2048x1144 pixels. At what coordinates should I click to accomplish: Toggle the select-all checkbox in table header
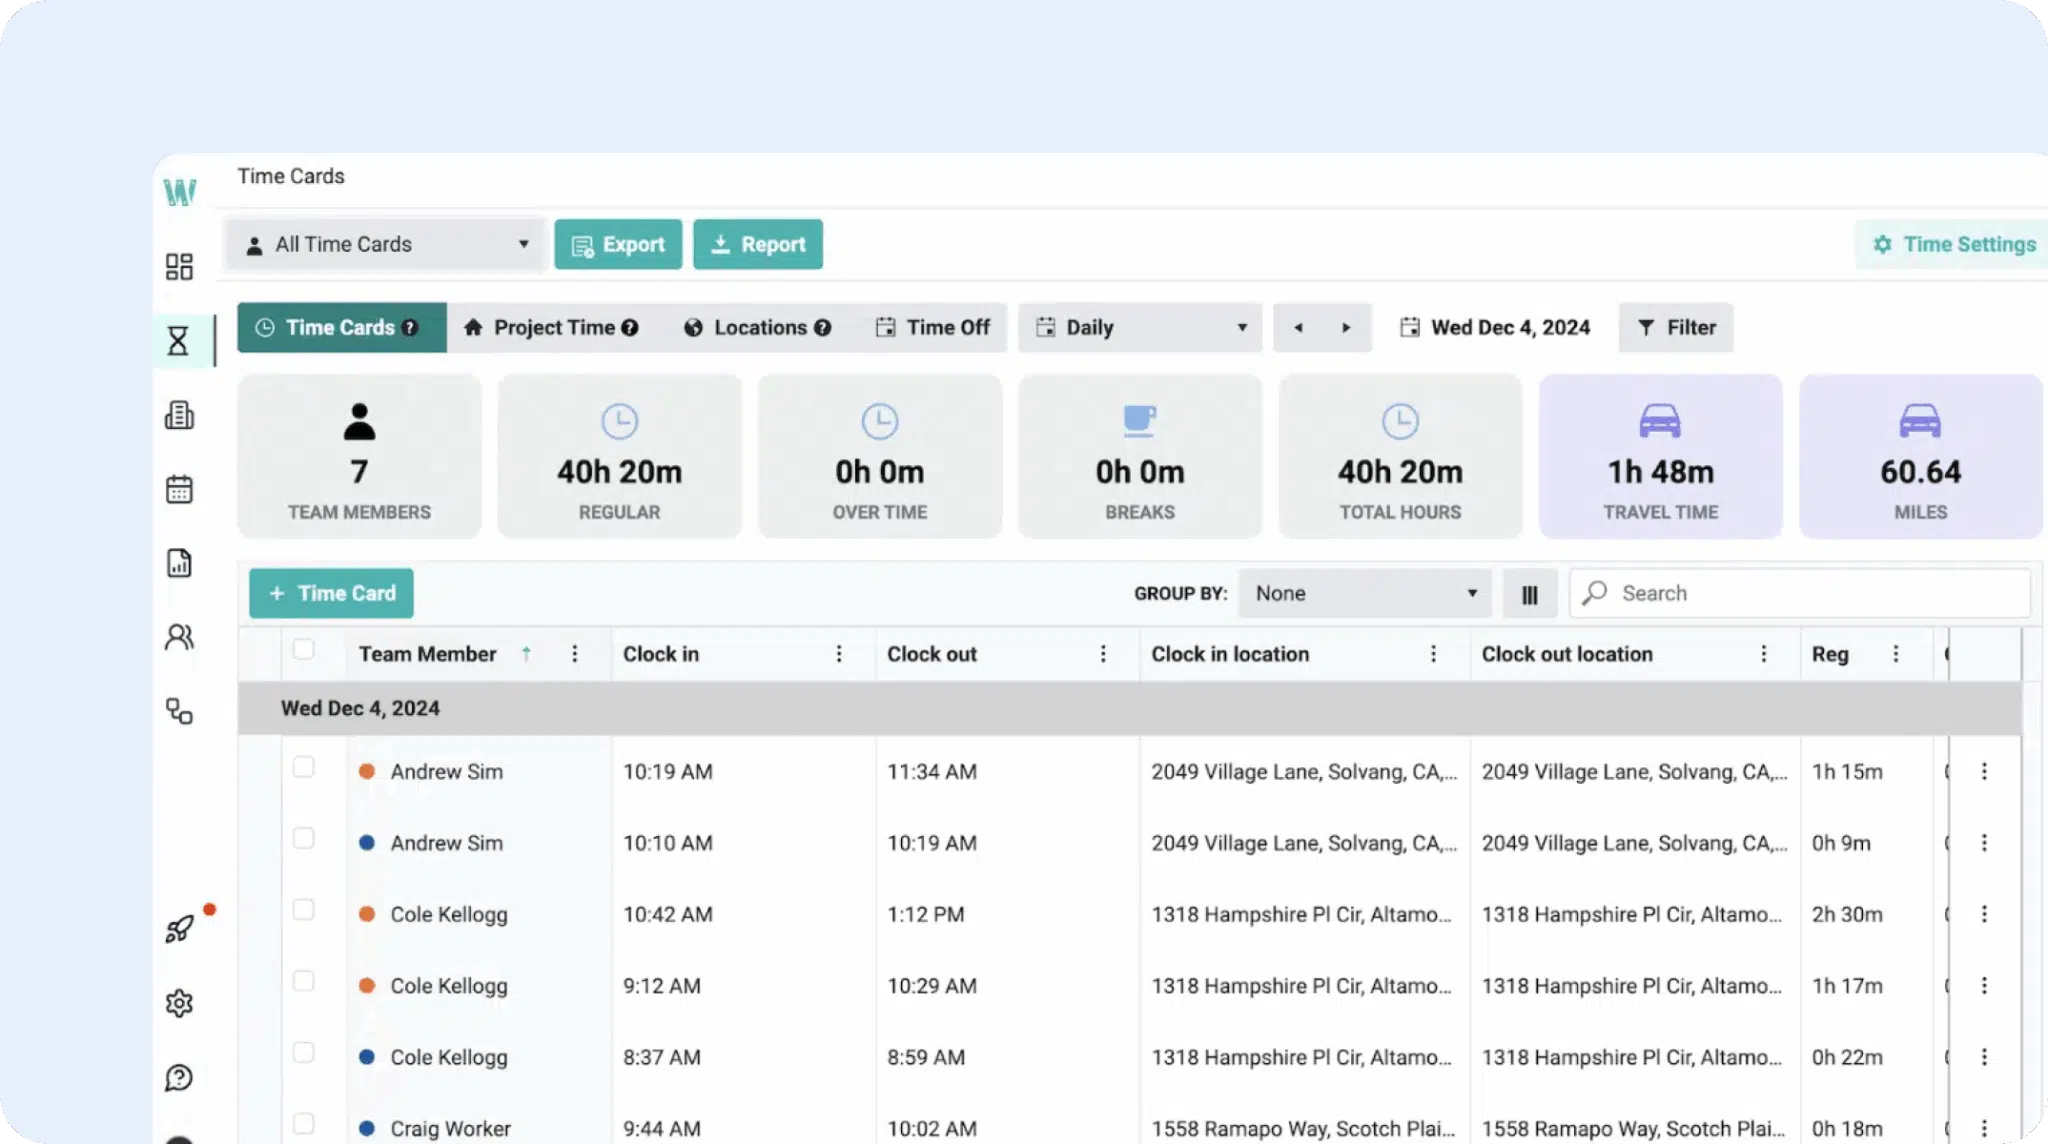click(x=303, y=650)
